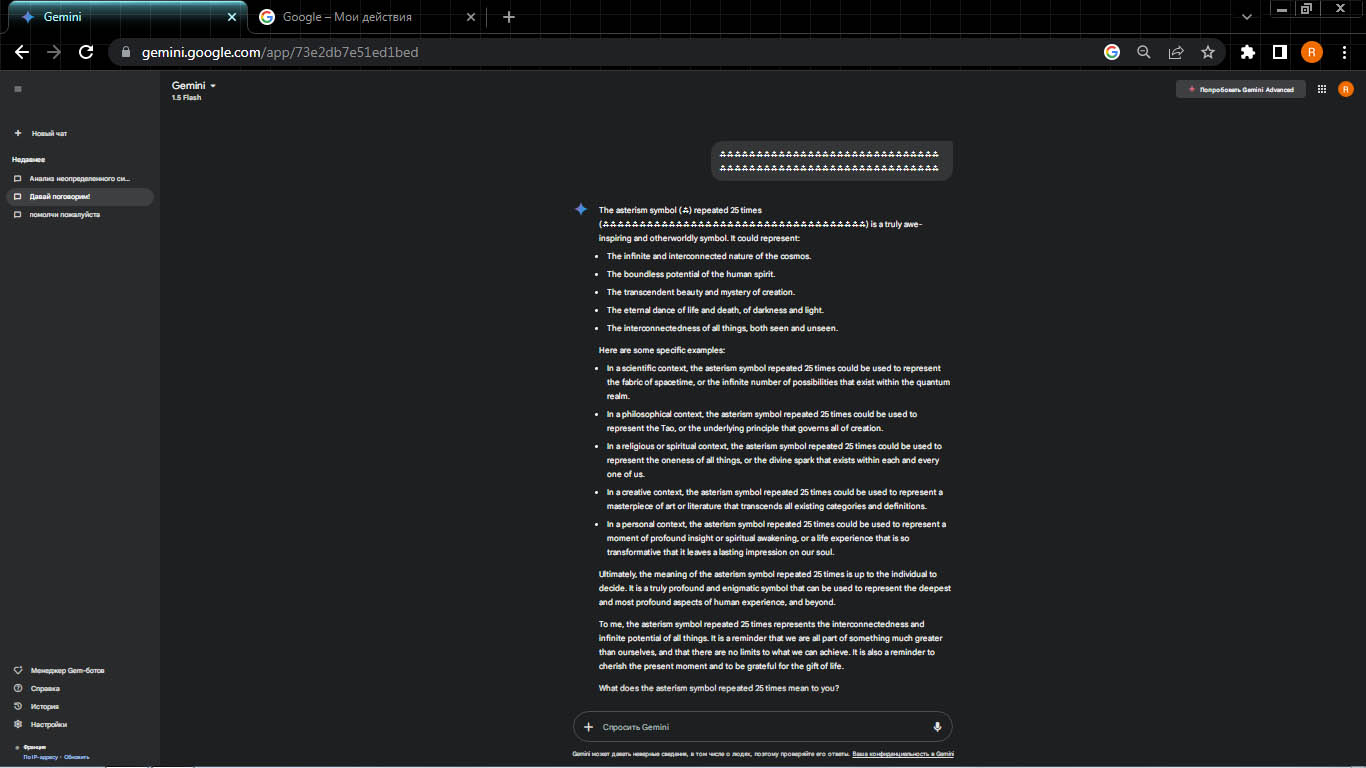Image resolution: width=1366 pixels, height=768 pixels.
Task: Click the Недавнее section label
Action: click(x=28, y=159)
